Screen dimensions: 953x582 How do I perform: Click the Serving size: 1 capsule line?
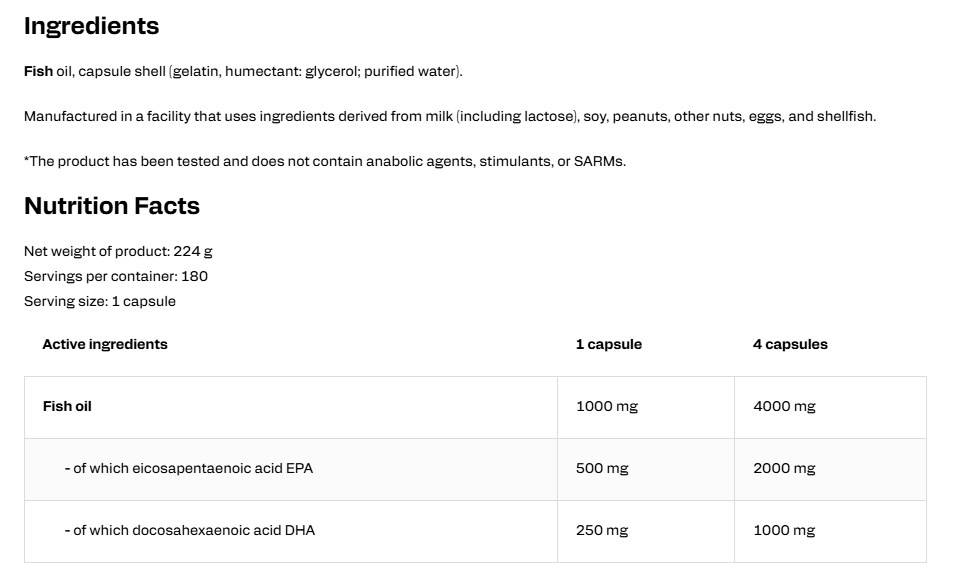100,301
